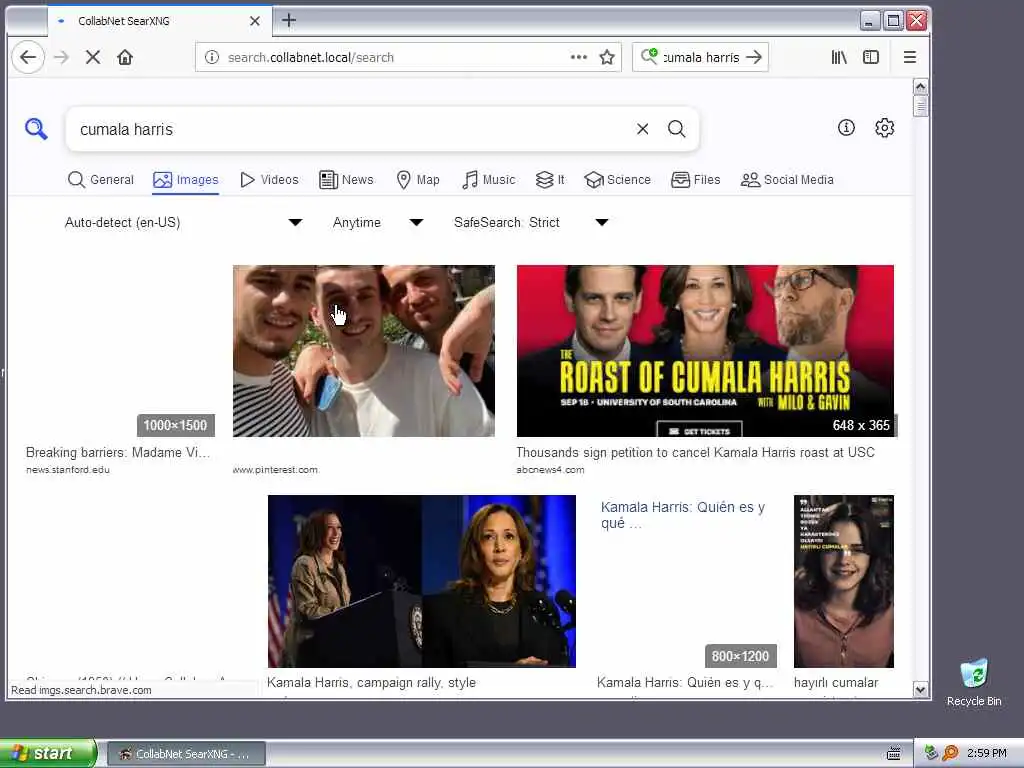Click the system tray clock 2:59 PM
Screen dimensions: 1024x768
(x=987, y=754)
